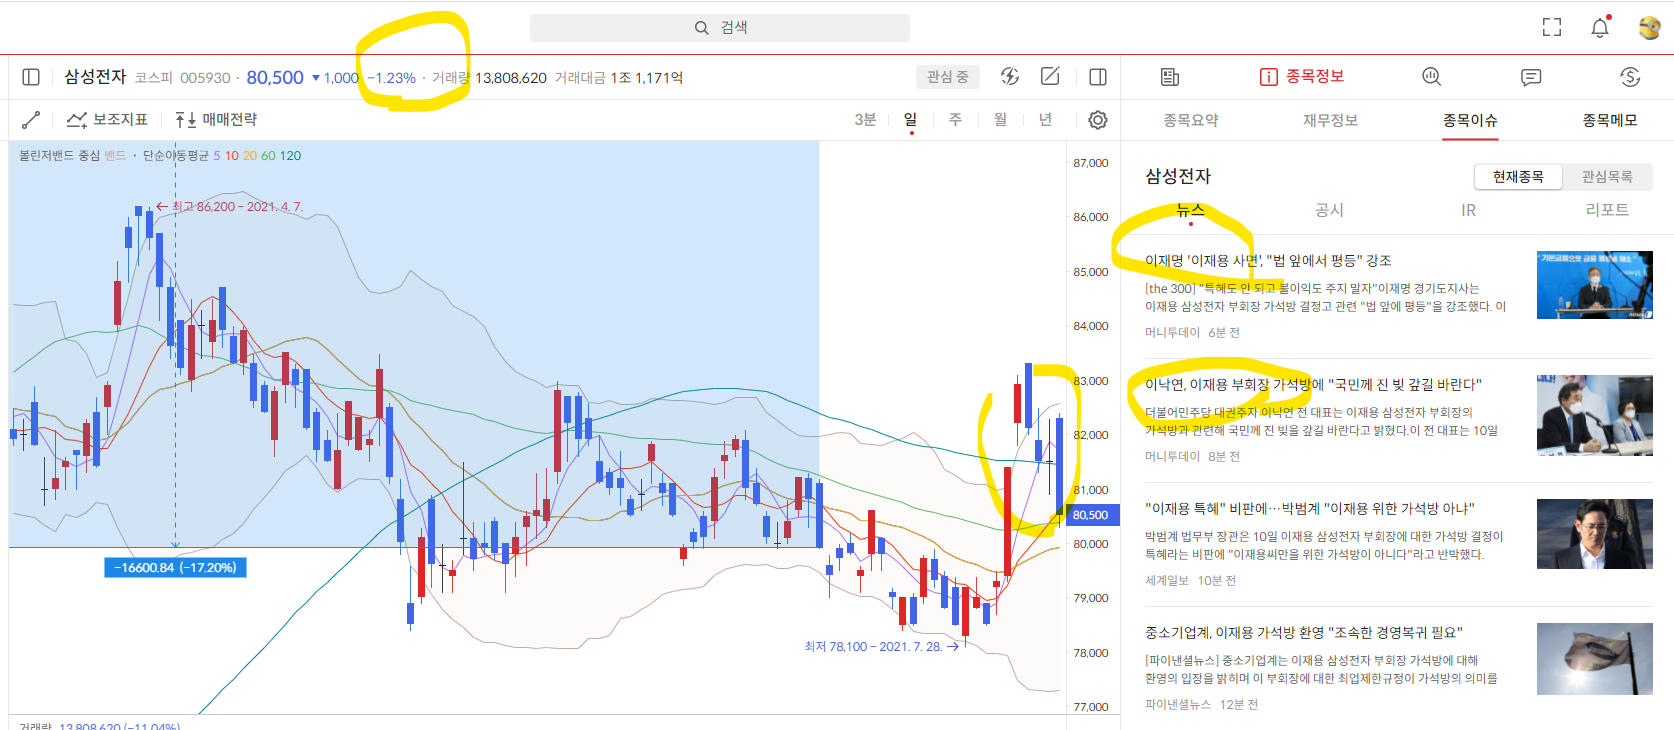Screen dimensions: 1674x730
Task: Switch to 재무정보 tab
Action: [x=1330, y=120]
